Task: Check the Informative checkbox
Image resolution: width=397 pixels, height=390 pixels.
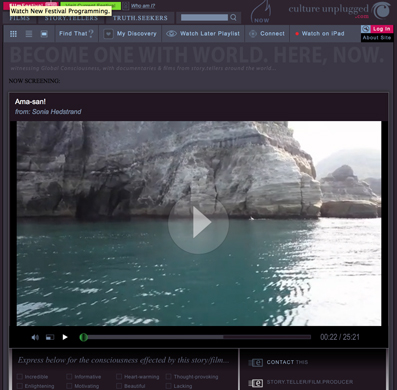Action: click(69, 377)
